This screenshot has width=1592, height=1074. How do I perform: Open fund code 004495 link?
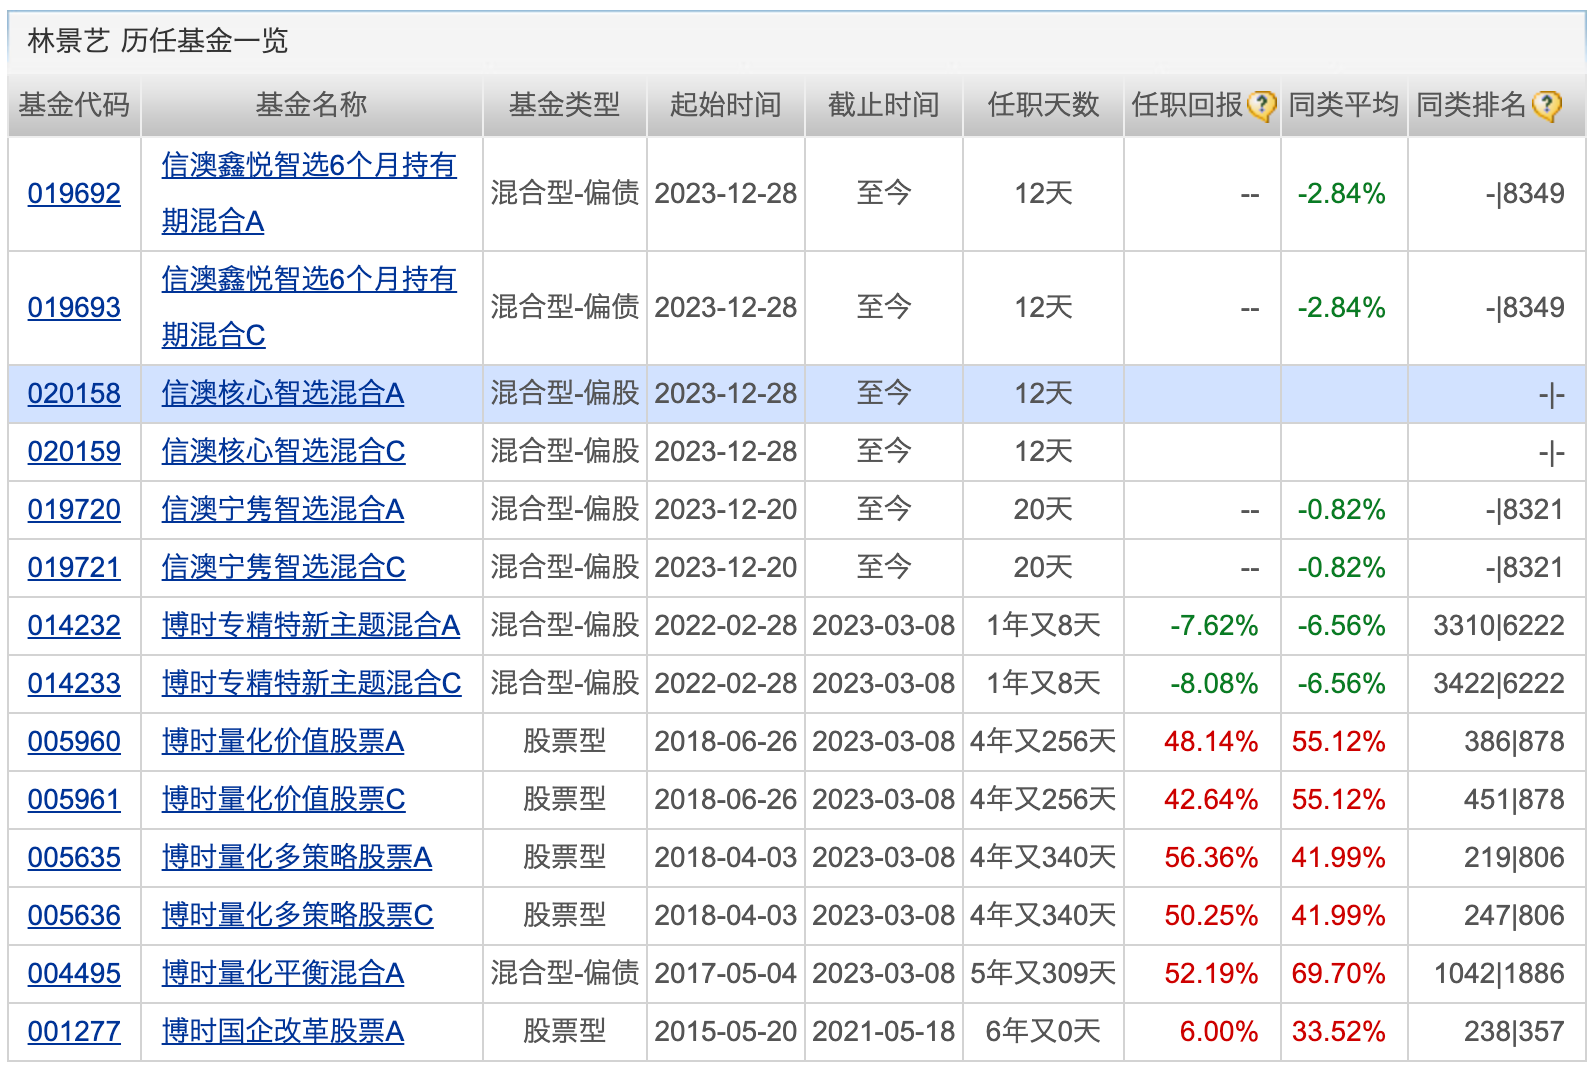[x=74, y=973]
